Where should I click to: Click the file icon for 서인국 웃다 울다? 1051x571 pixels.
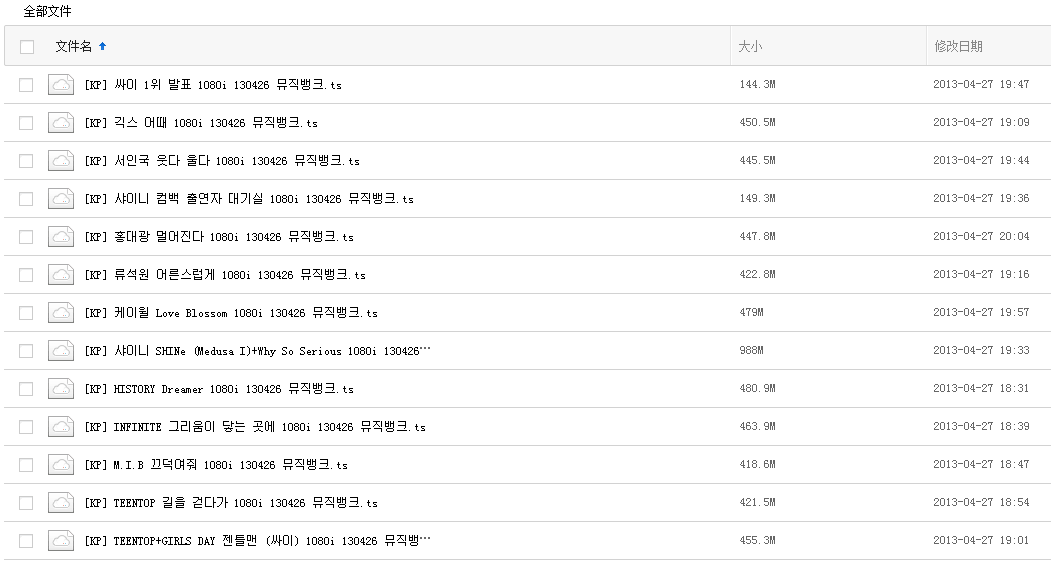coord(62,161)
